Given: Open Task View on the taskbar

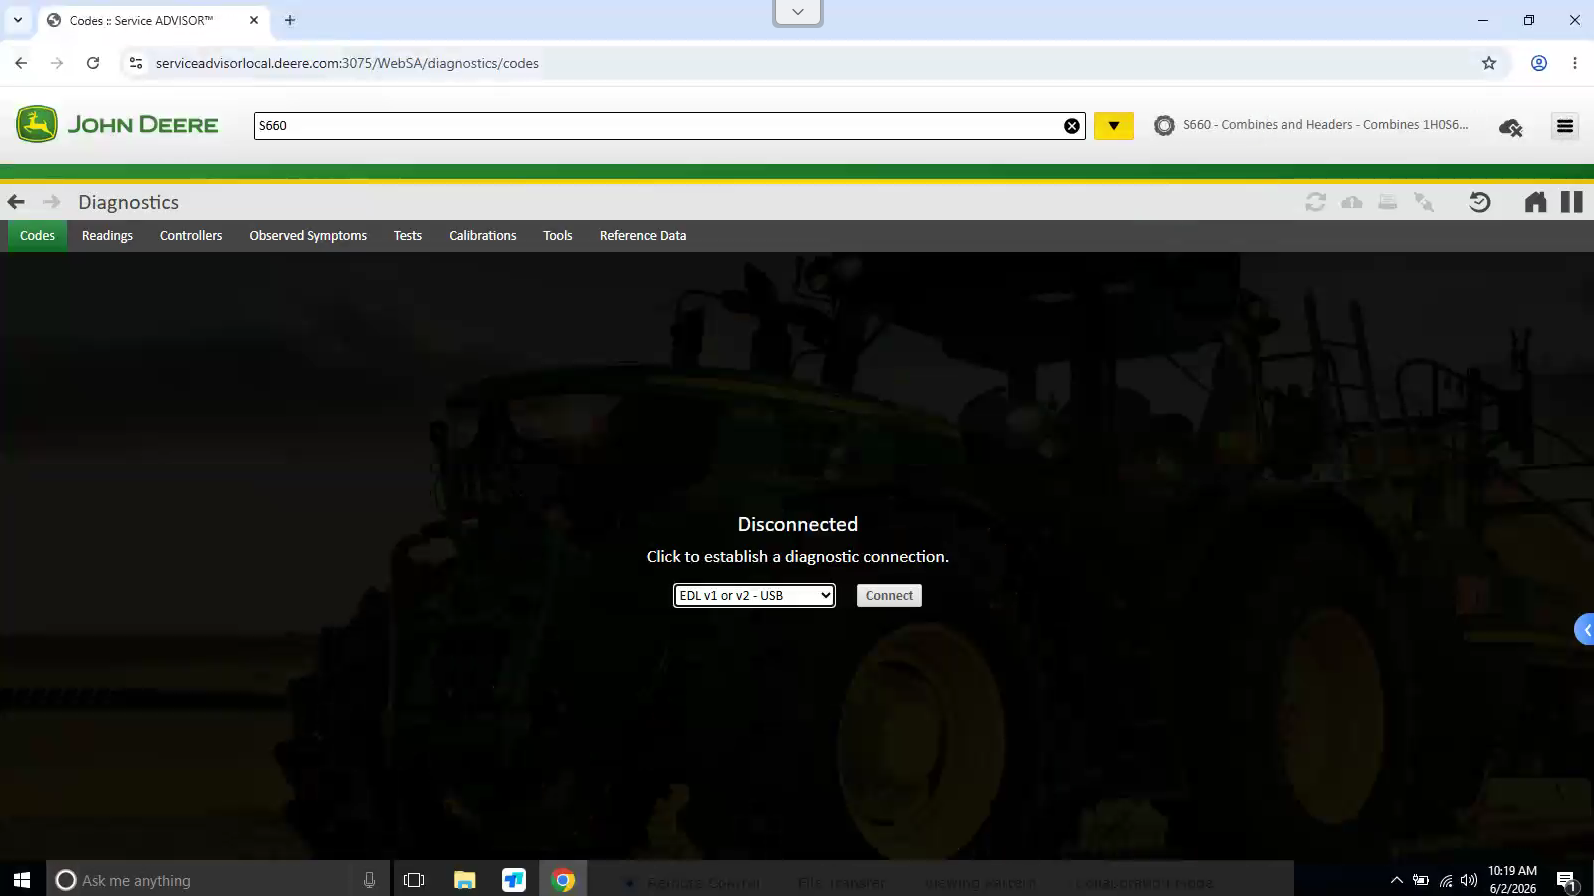Looking at the screenshot, I should click(414, 880).
